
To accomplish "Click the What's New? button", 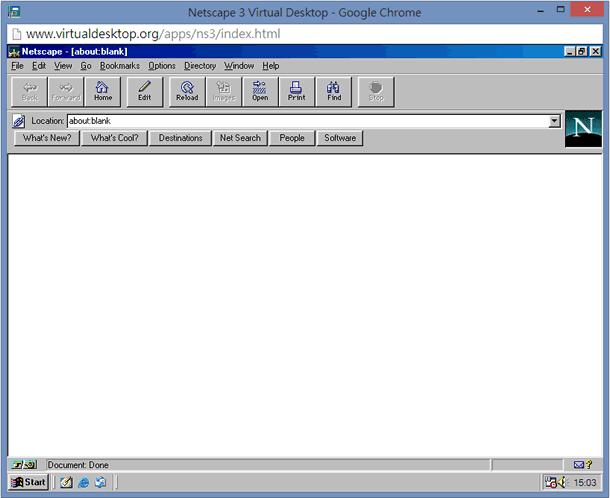I will click(47, 138).
